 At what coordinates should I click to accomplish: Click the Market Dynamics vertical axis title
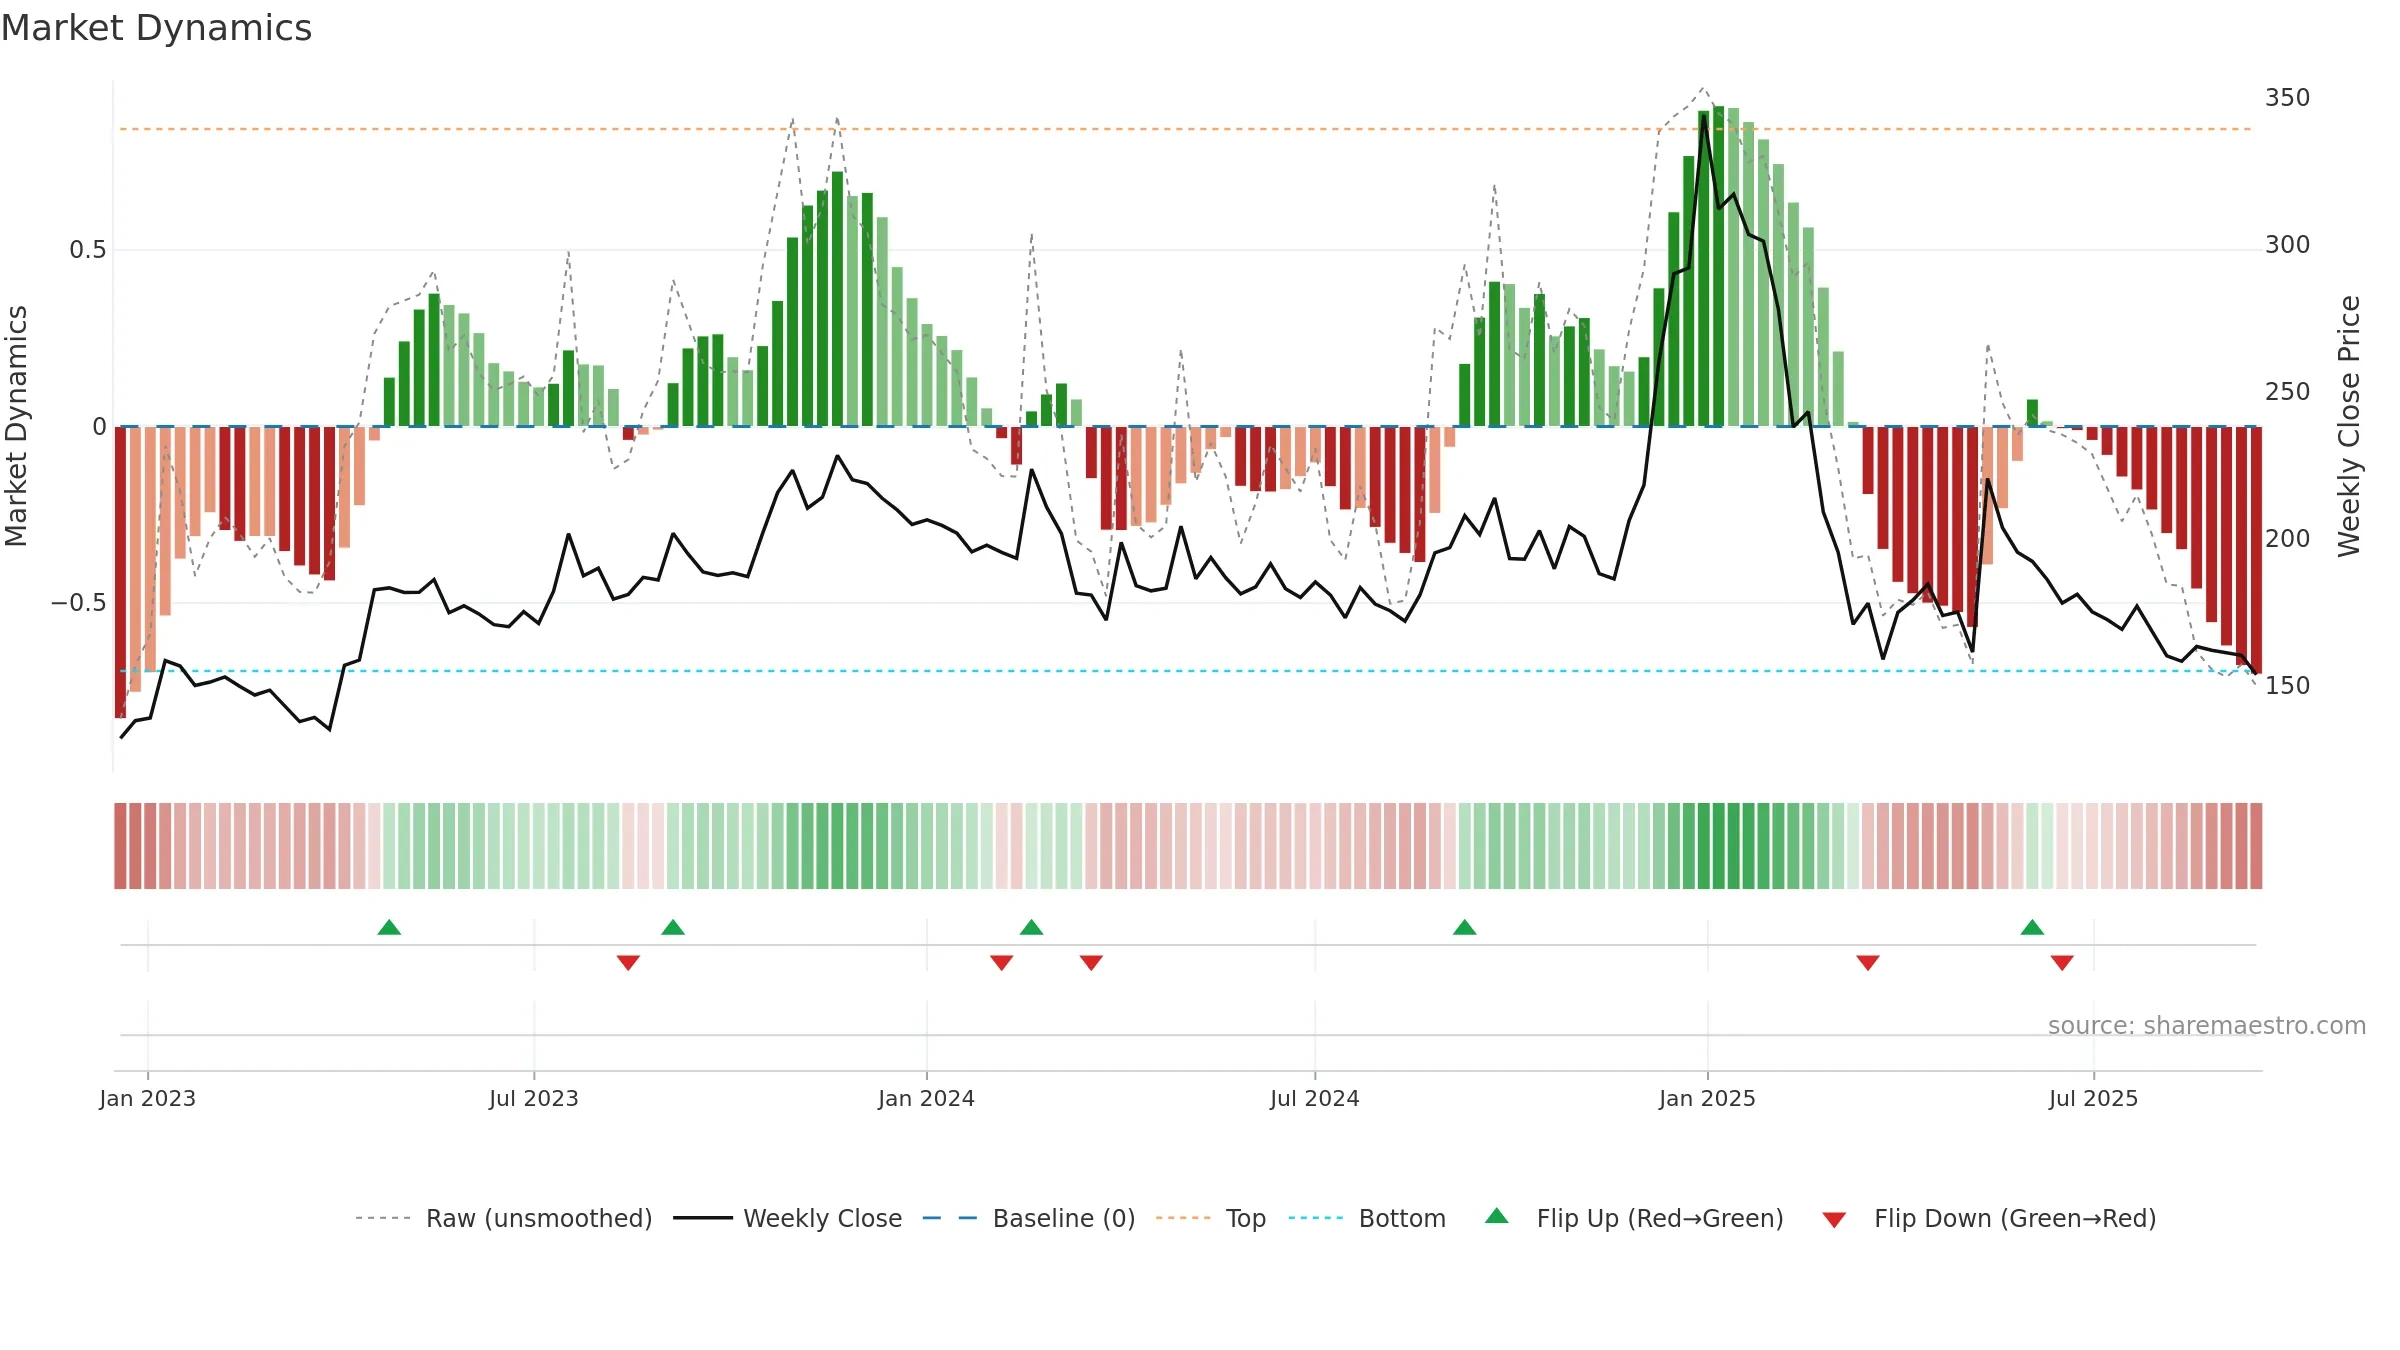coord(16,426)
